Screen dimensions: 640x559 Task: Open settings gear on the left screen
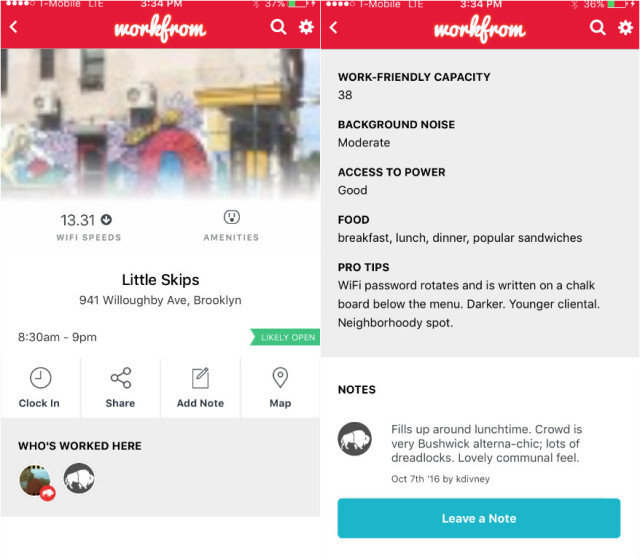click(x=306, y=27)
